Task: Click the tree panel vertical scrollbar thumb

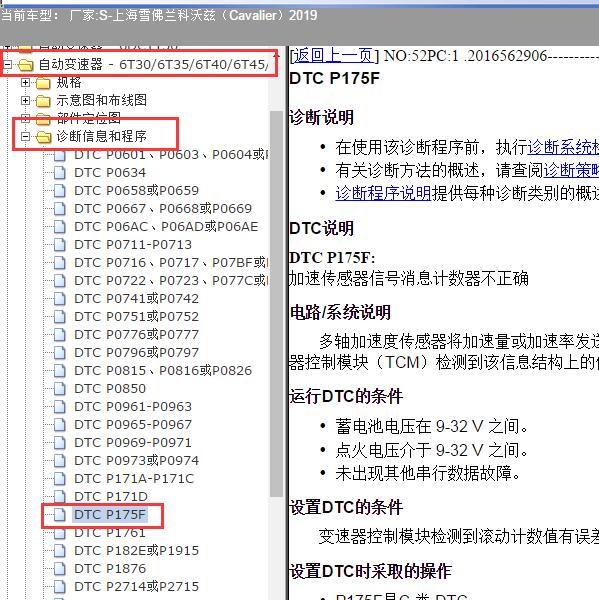Action: (276, 304)
